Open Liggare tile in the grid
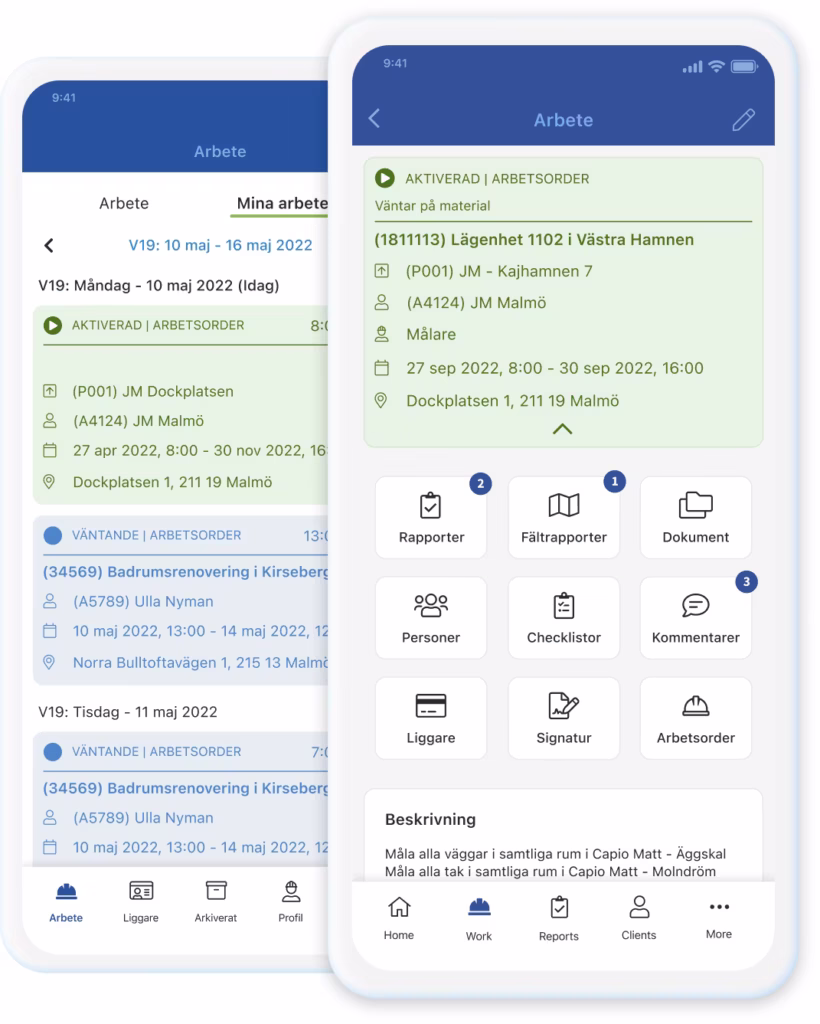This screenshot has width=820, height=1024. (431, 718)
